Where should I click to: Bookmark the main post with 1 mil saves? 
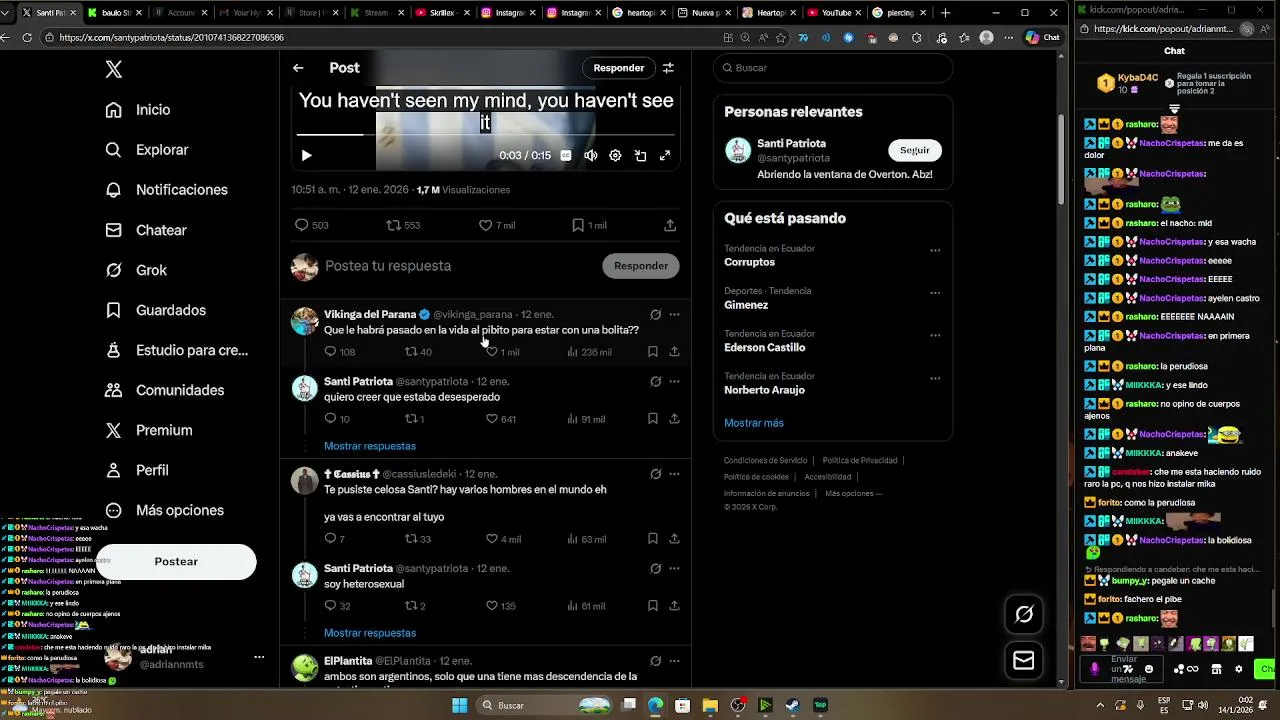[x=589, y=225]
